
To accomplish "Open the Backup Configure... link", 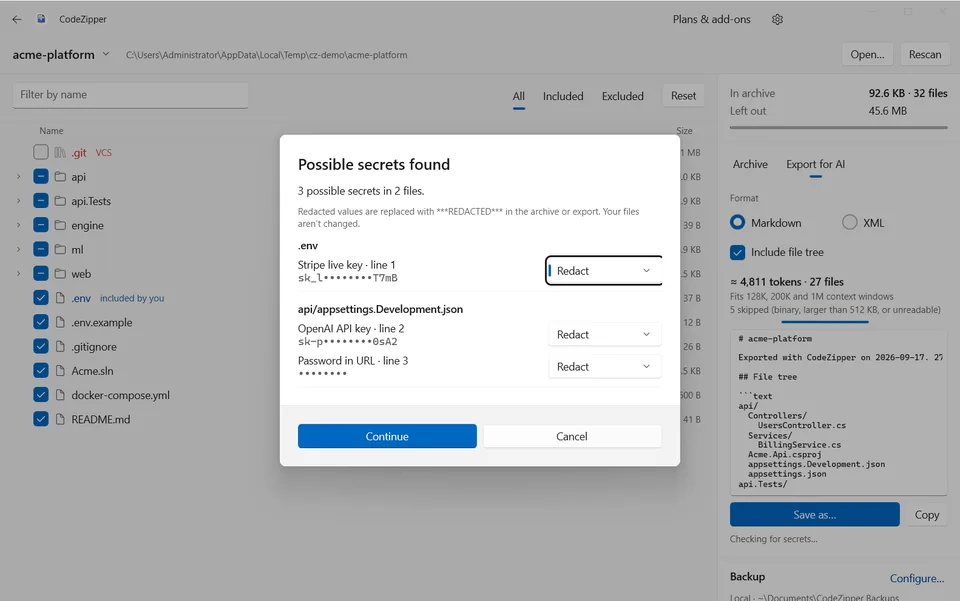I will point(917,578).
